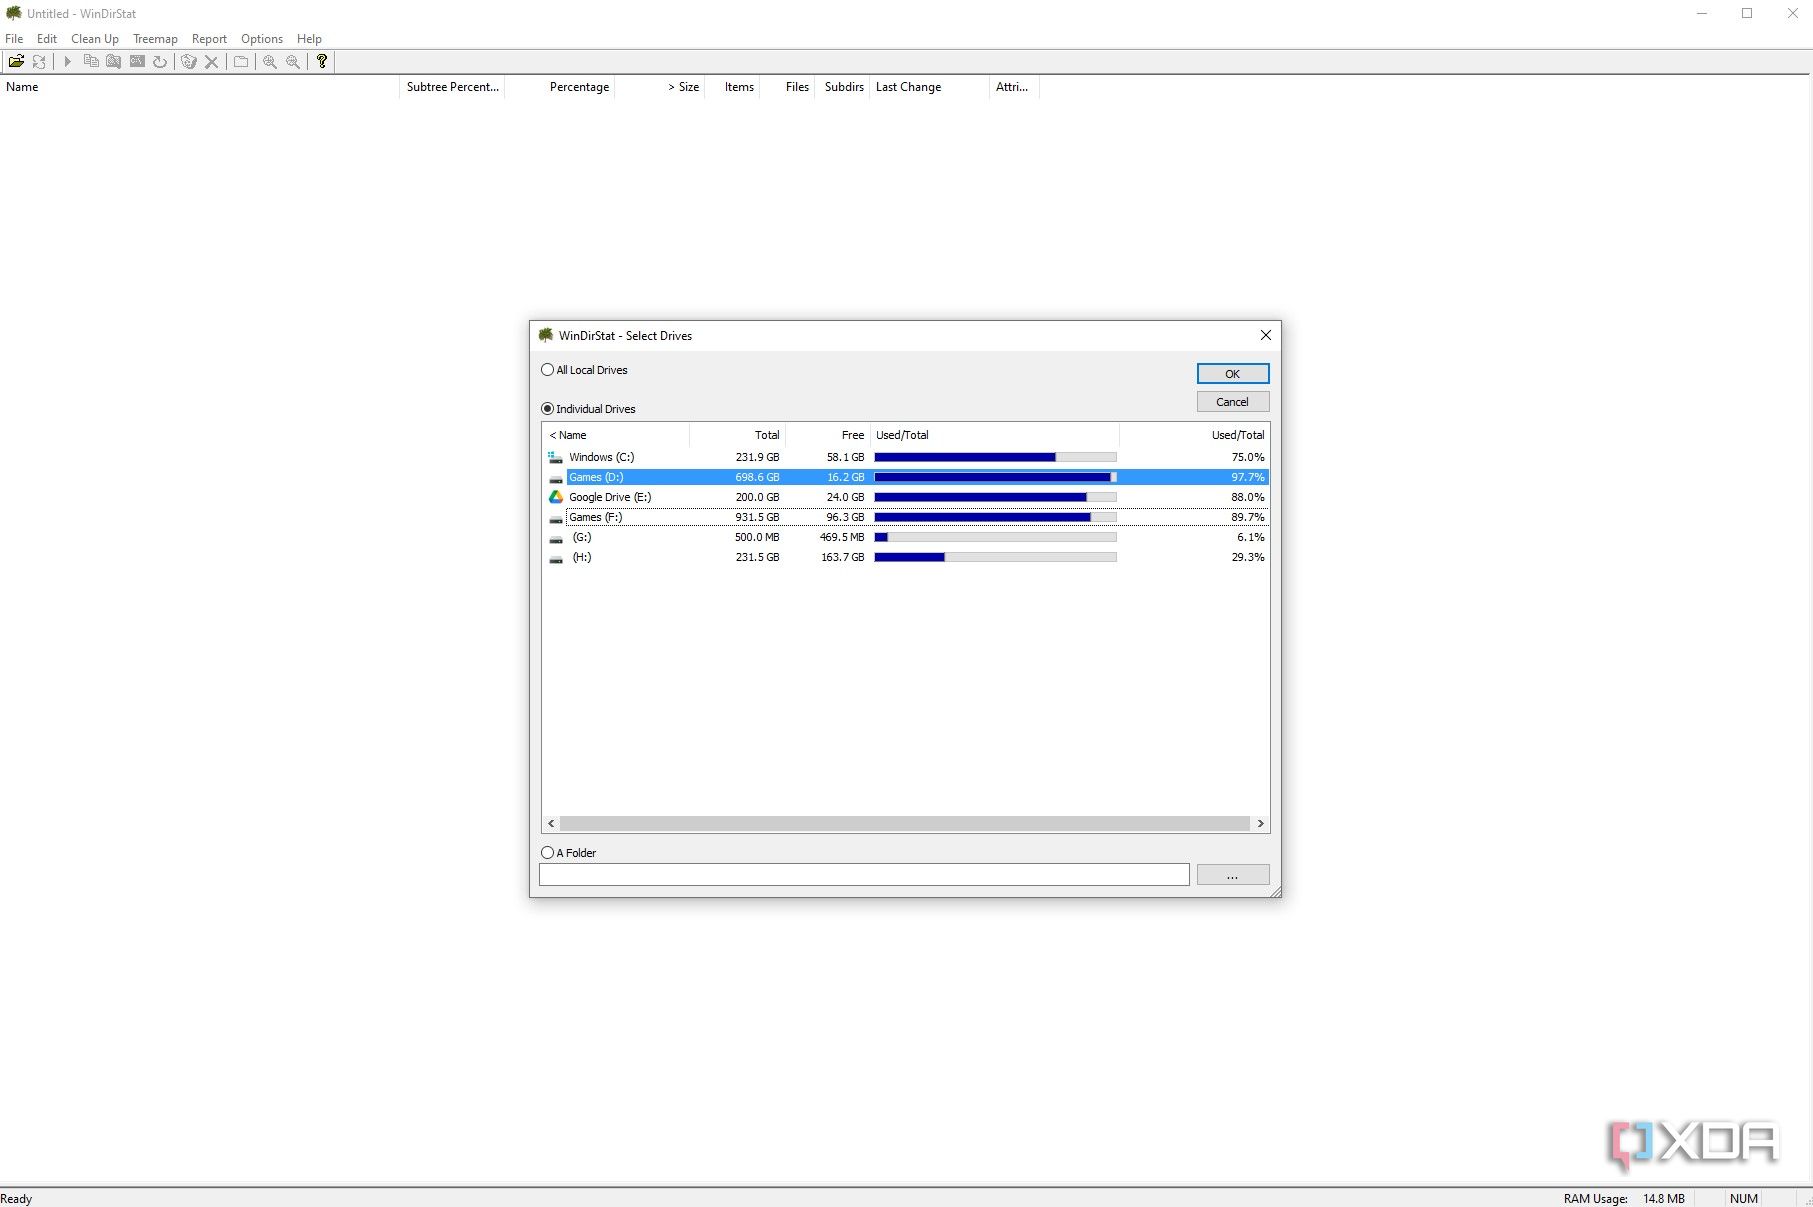The width and height of the screenshot is (1813, 1207).
Task: Click the folder browse '...' button
Action: coord(1233,875)
